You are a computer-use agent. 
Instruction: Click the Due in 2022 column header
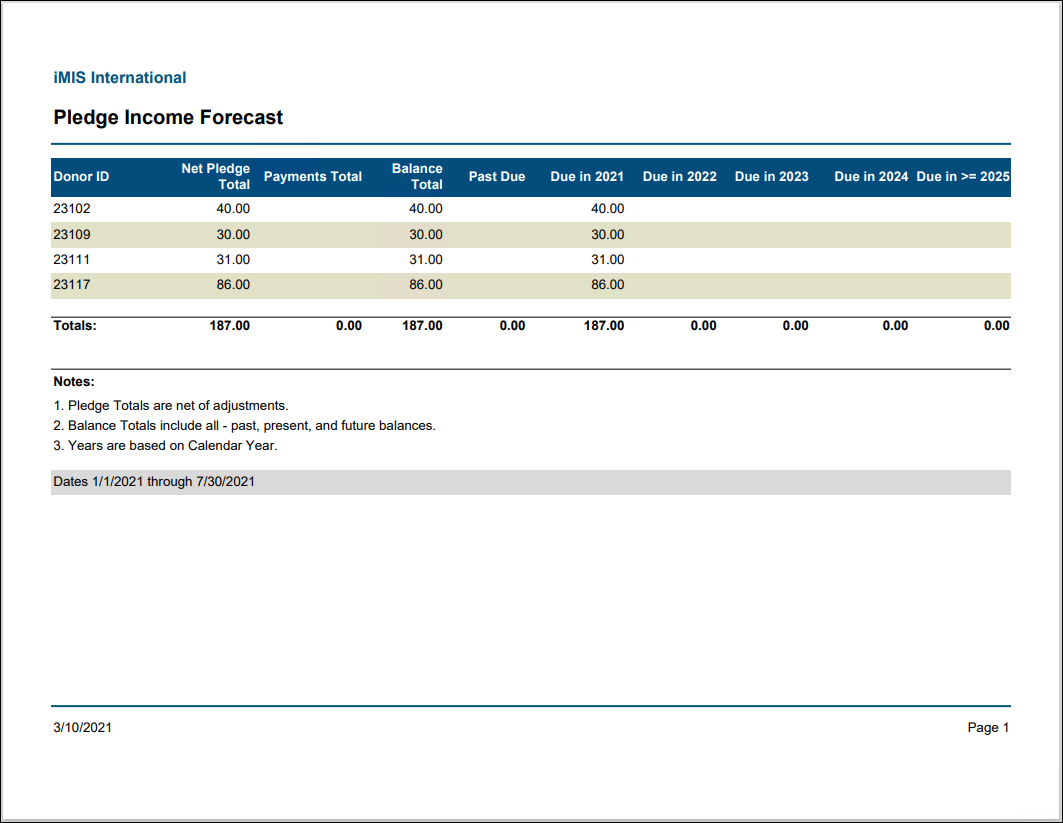(x=679, y=176)
